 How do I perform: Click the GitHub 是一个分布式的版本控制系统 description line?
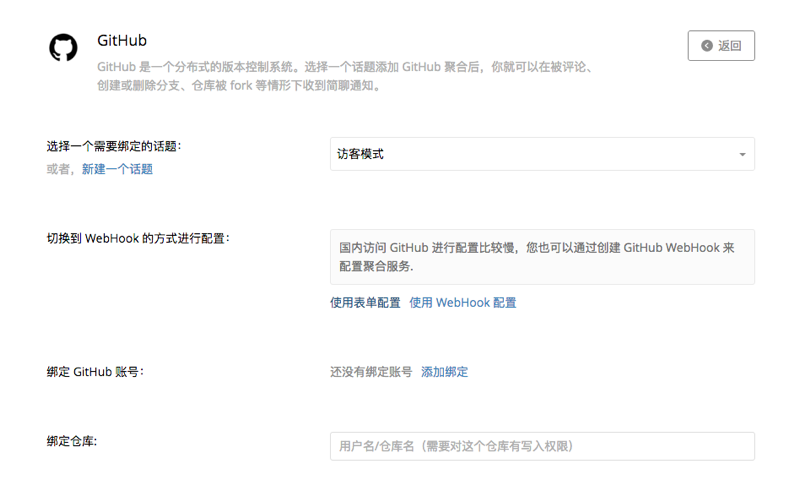(x=346, y=67)
